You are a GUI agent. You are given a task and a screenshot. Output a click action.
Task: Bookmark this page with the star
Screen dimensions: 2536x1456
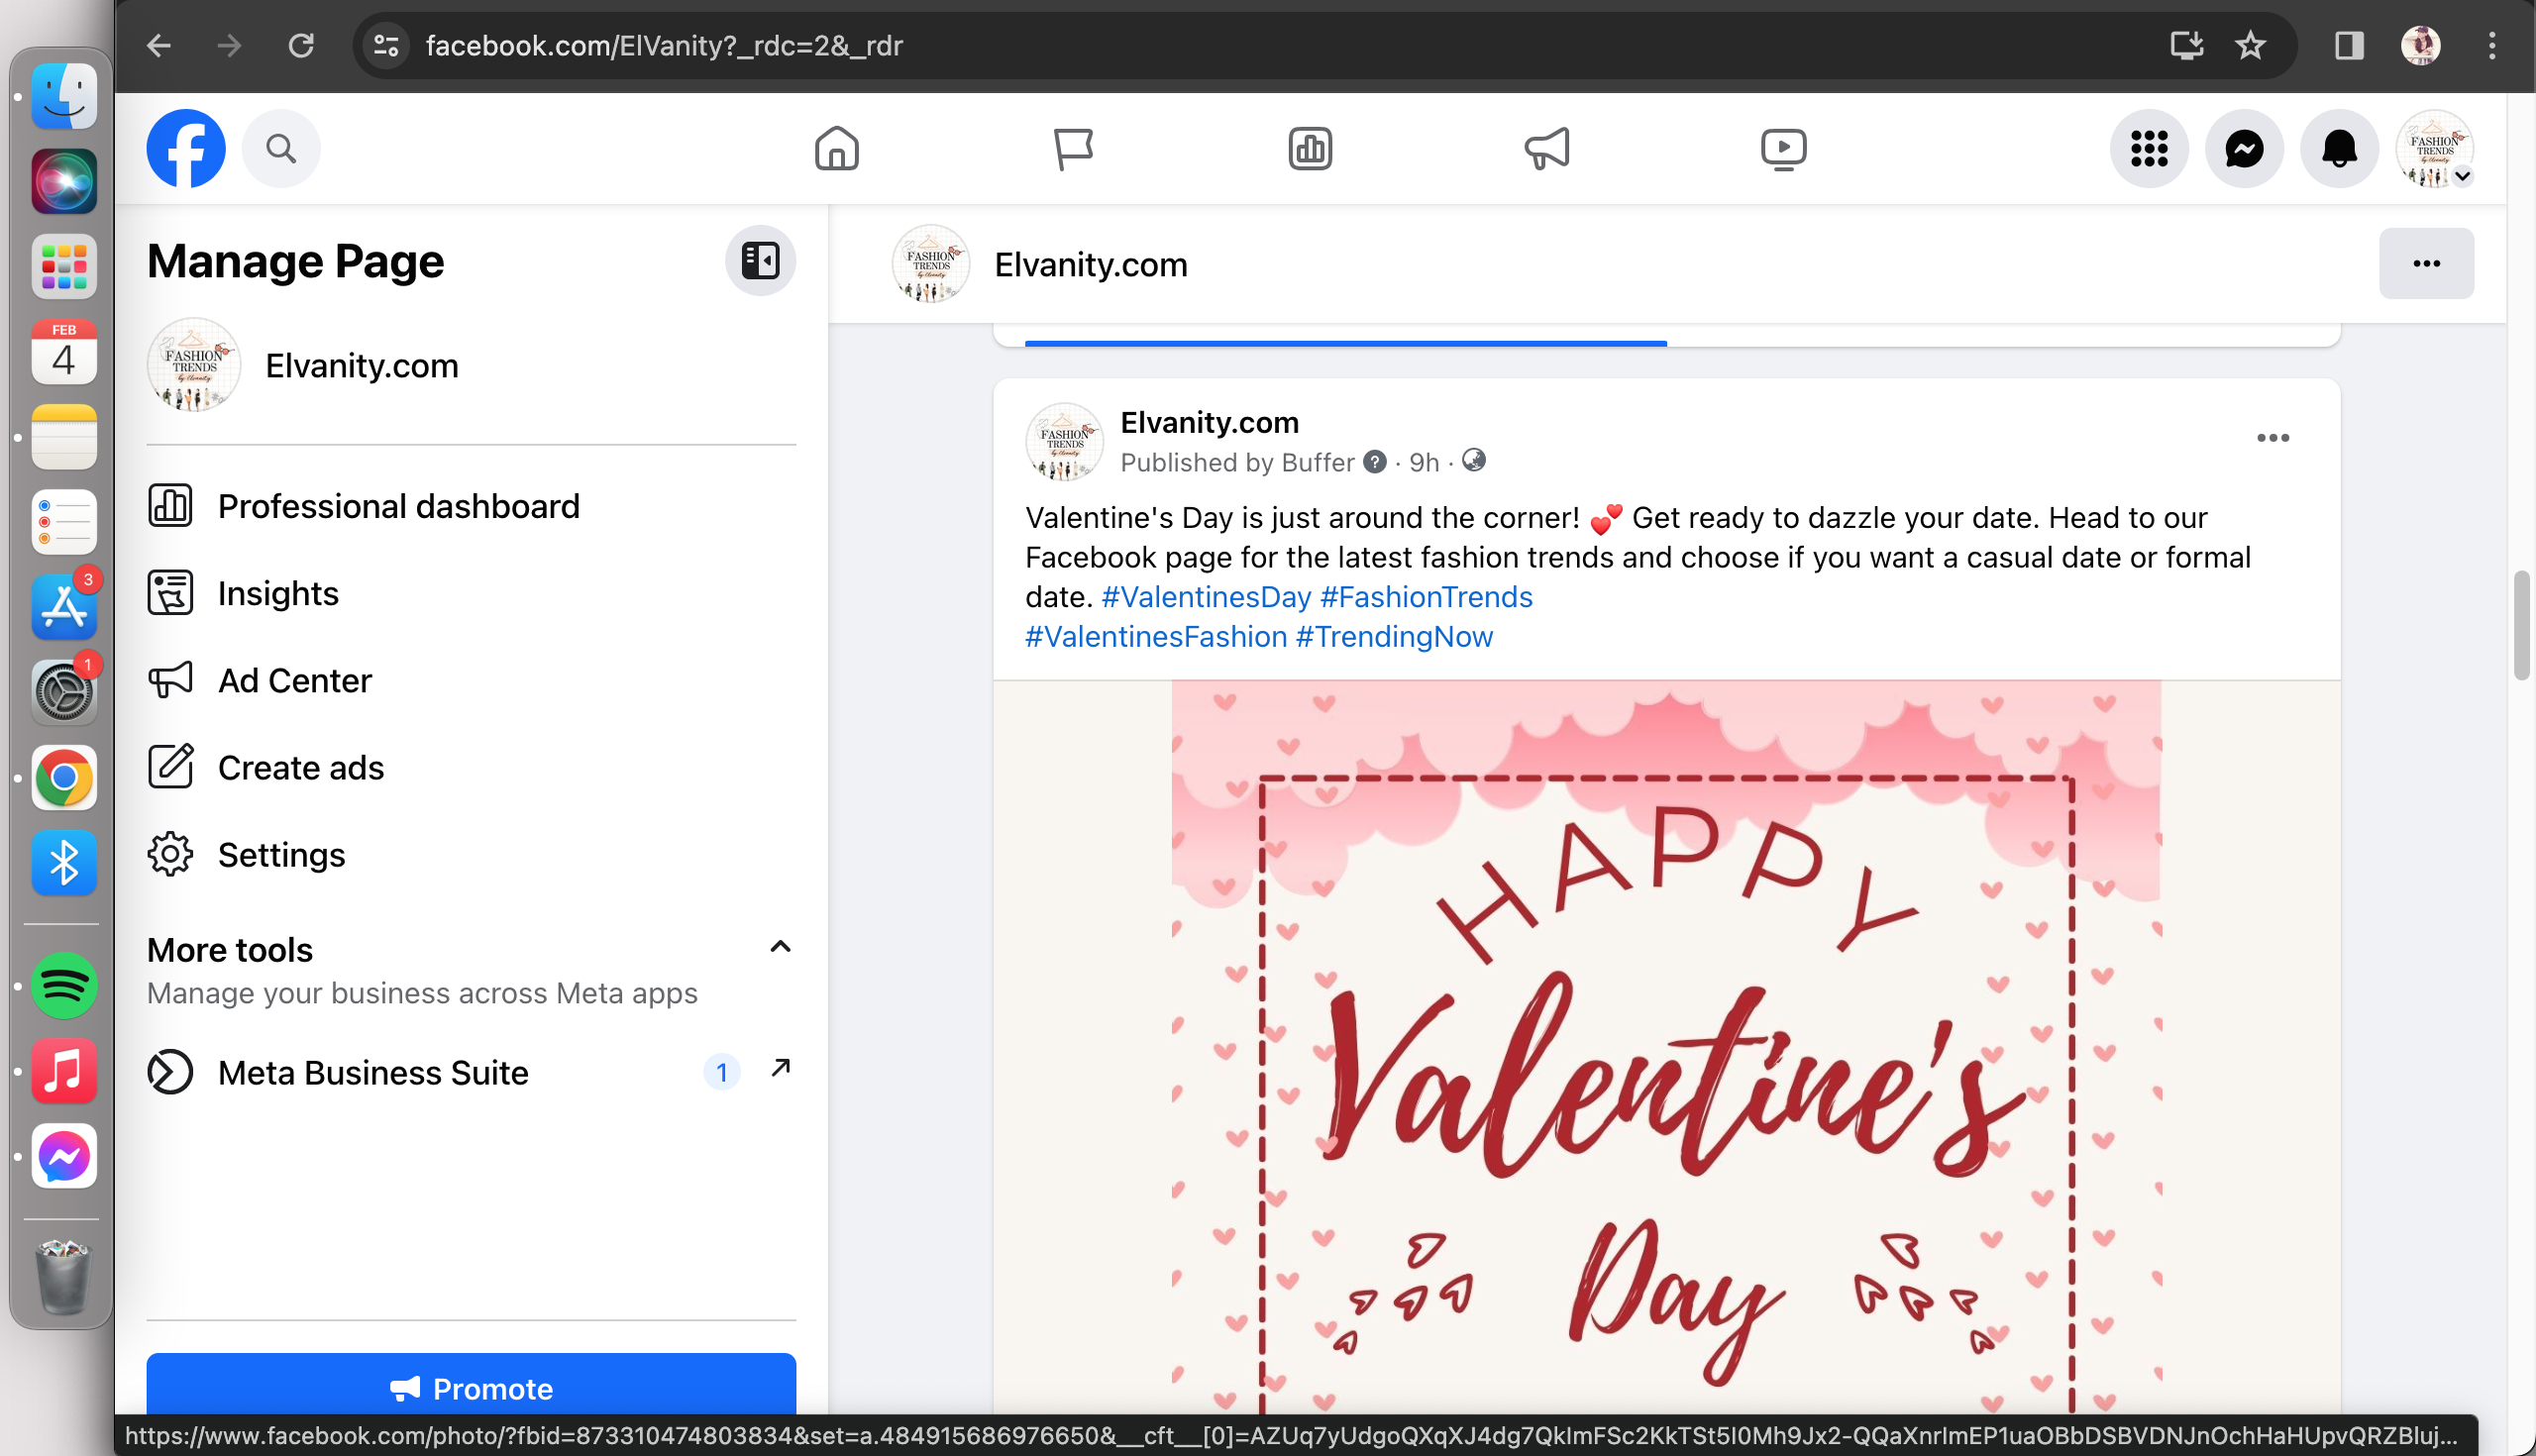tap(2250, 45)
